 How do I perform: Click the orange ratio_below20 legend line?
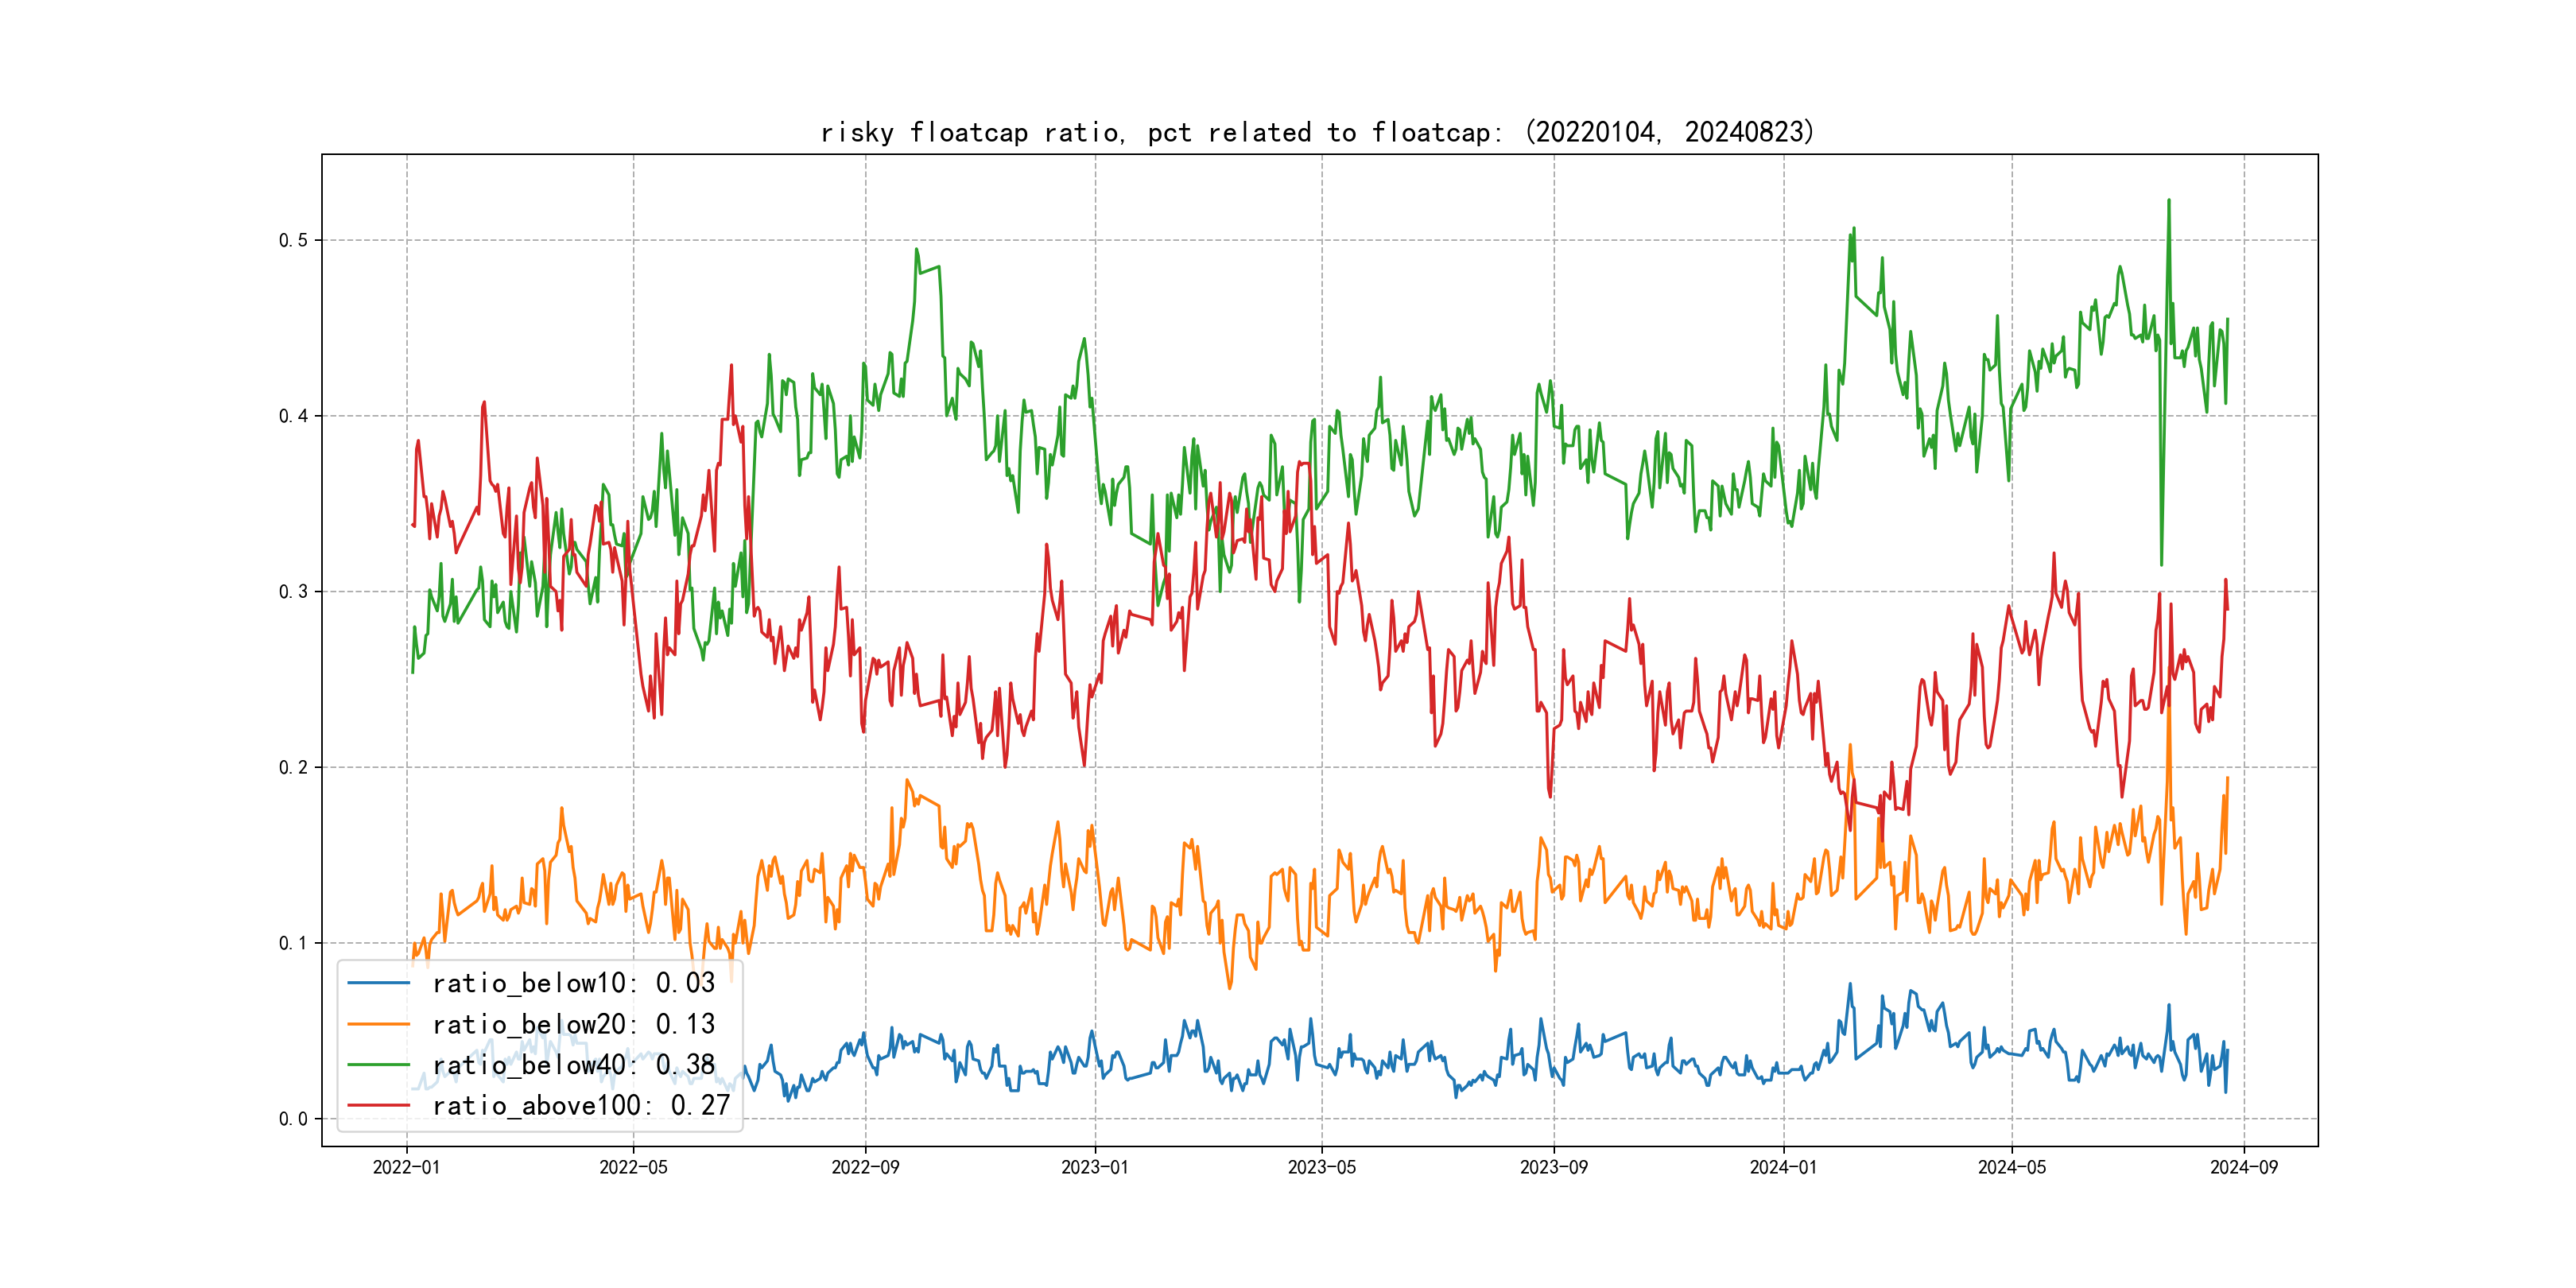(378, 1024)
